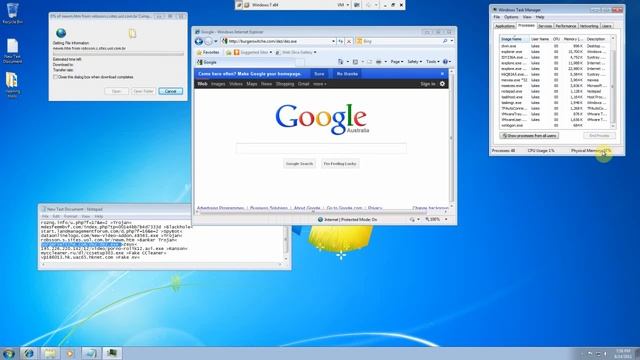Image resolution: width=640 pixels, height=360 pixels.
Task: Switch to Task Manager Networking tab
Action: click(x=589, y=26)
